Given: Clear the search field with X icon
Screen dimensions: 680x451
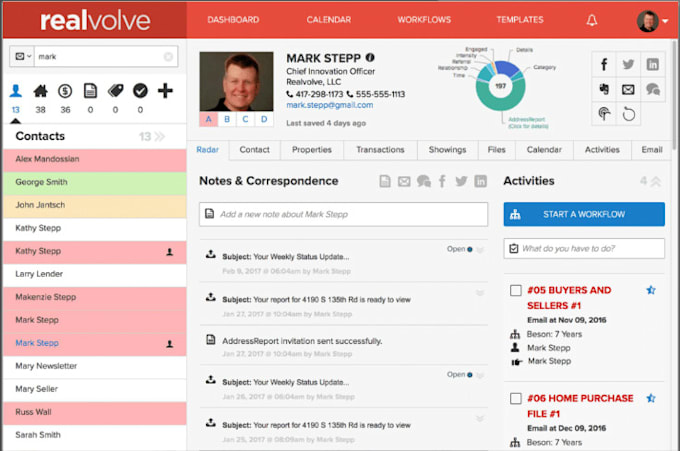Looking at the screenshot, I should [168, 56].
